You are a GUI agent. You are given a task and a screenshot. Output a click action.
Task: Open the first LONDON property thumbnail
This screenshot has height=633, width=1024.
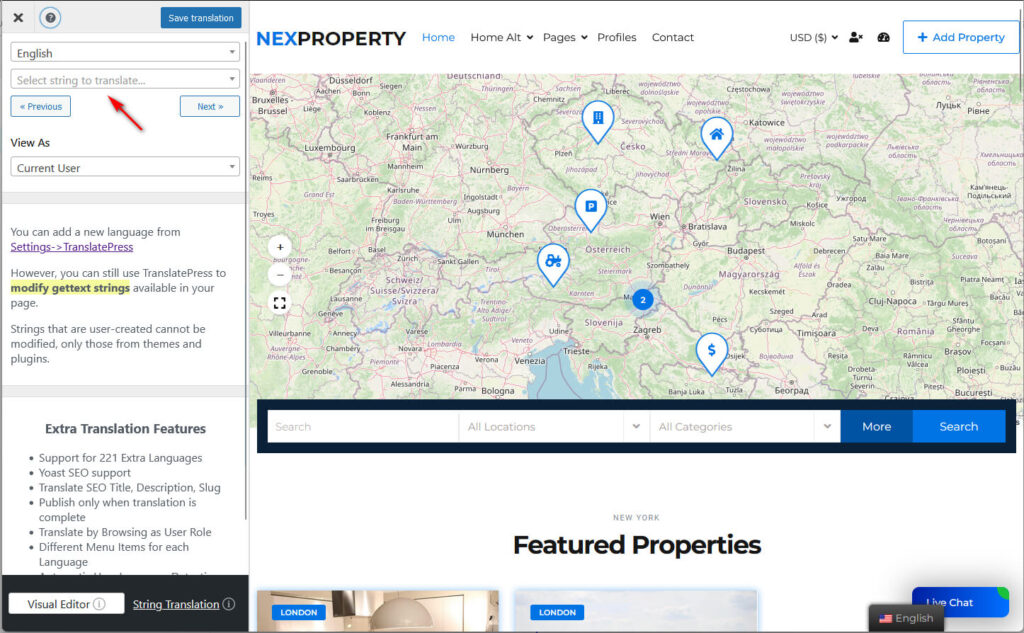[x=377, y=611]
